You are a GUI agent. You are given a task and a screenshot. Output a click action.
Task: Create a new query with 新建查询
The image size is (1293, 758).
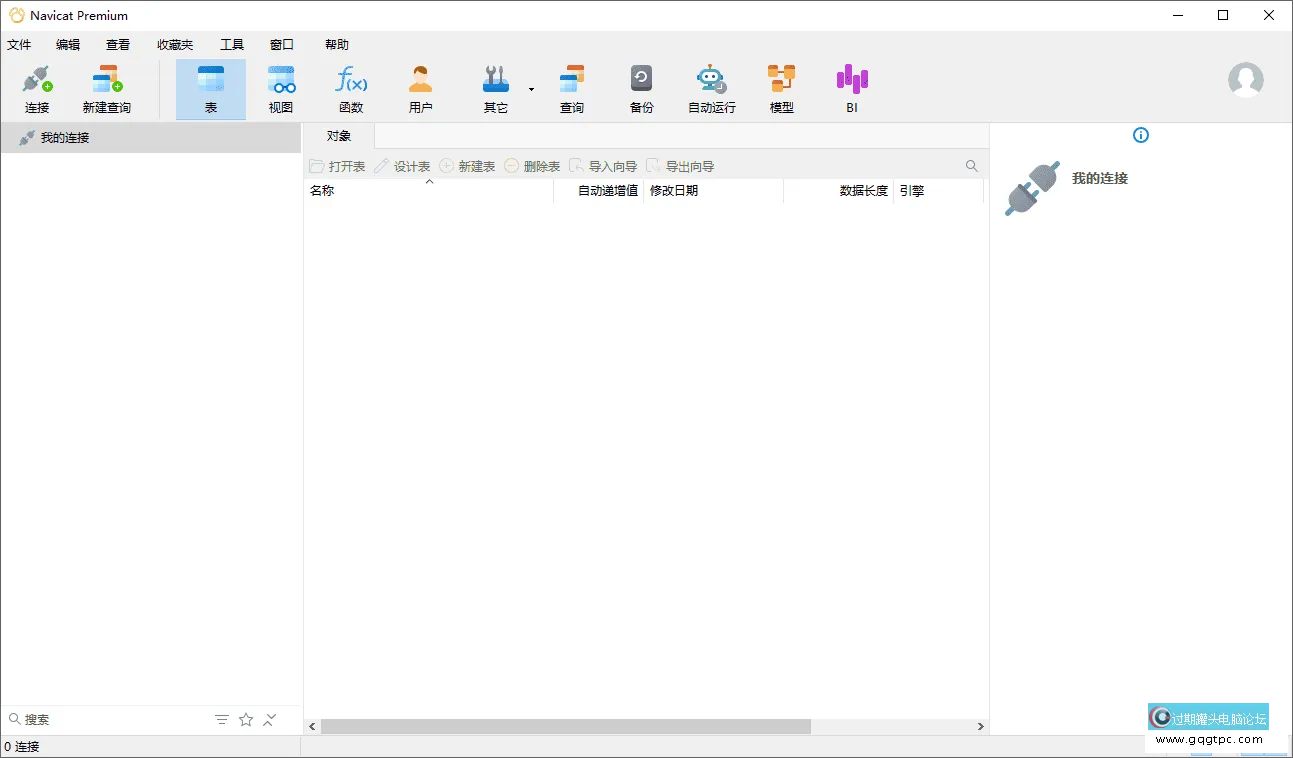pos(106,88)
